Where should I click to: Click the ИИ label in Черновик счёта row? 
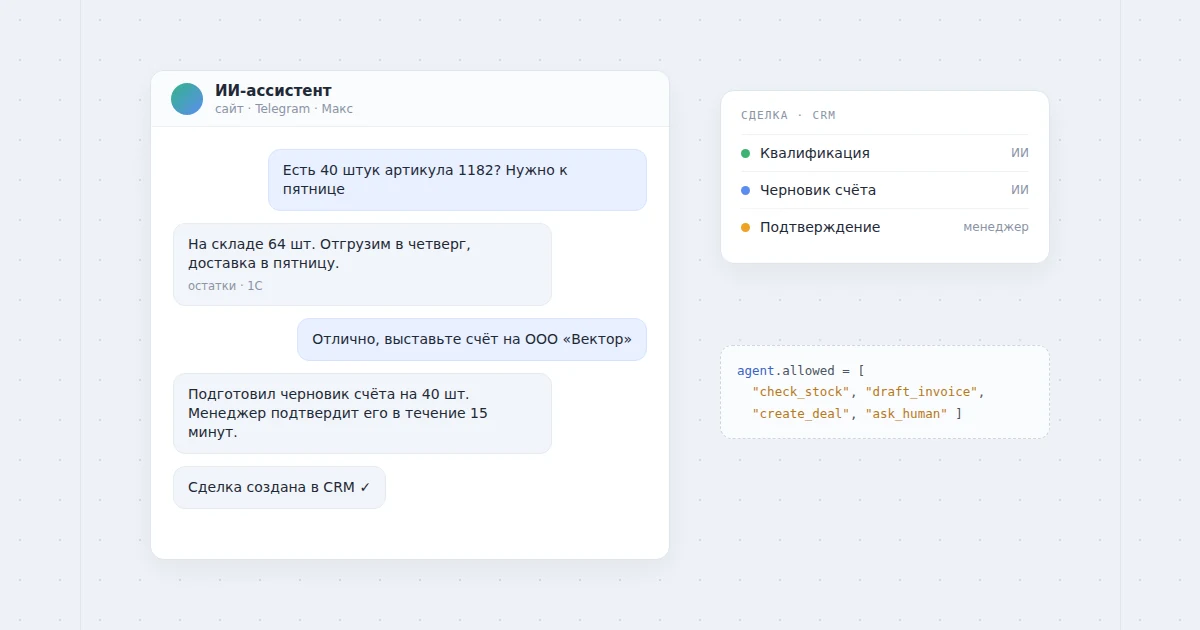(x=1020, y=190)
